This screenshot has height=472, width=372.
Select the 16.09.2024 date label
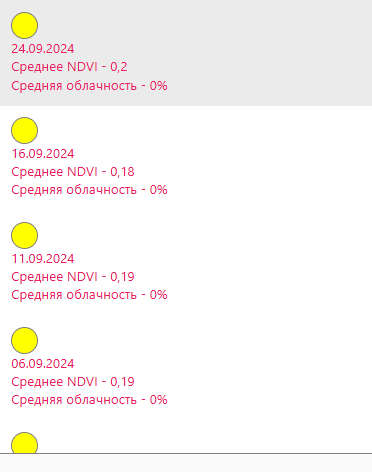pyautogui.click(x=43, y=154)
